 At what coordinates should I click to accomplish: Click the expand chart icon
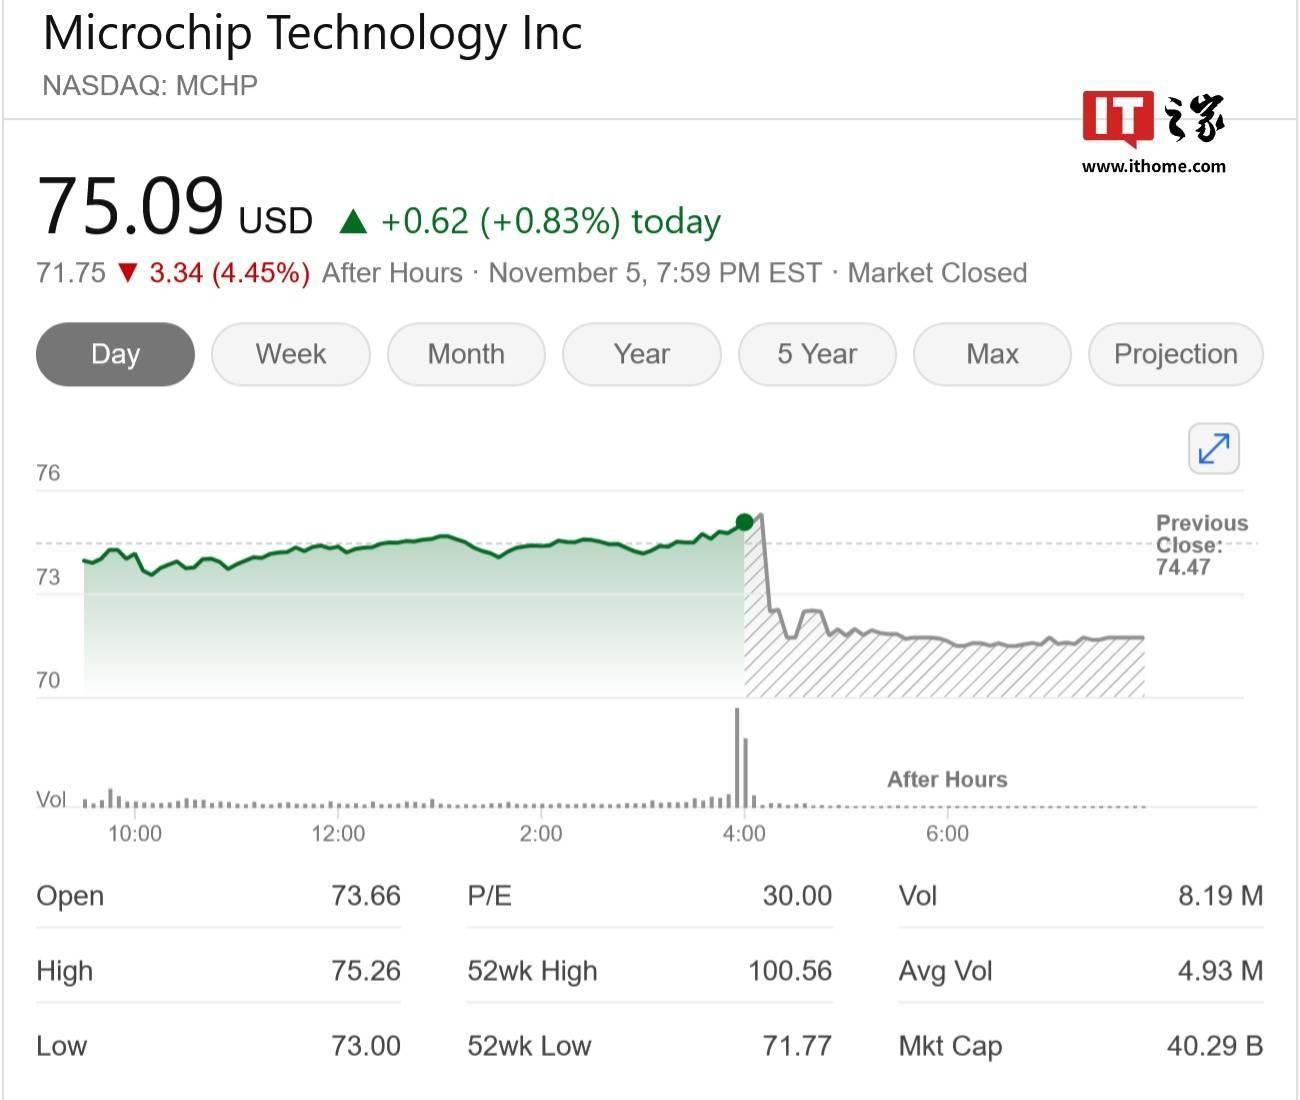point(1213,449)
